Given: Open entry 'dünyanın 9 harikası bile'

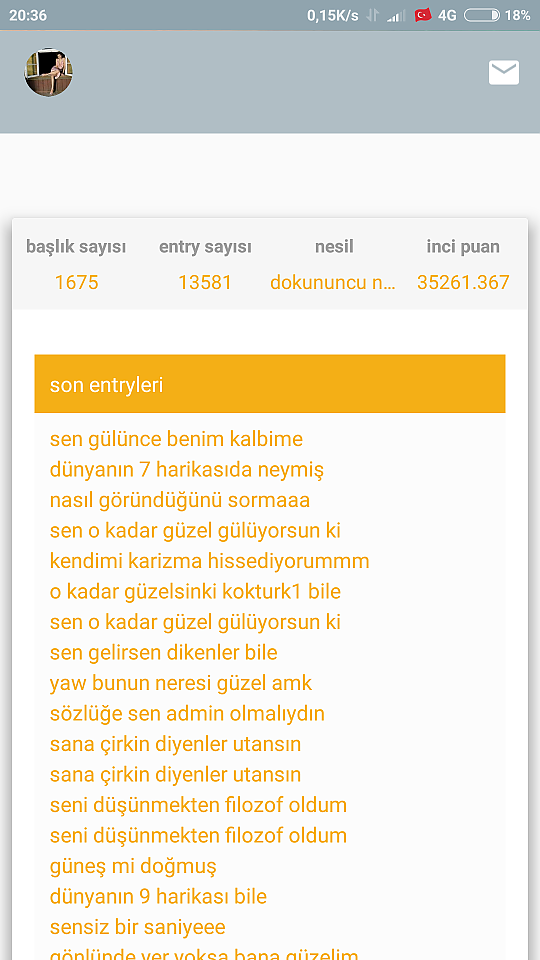Looking at the screenshot, I should coord(158,897).
